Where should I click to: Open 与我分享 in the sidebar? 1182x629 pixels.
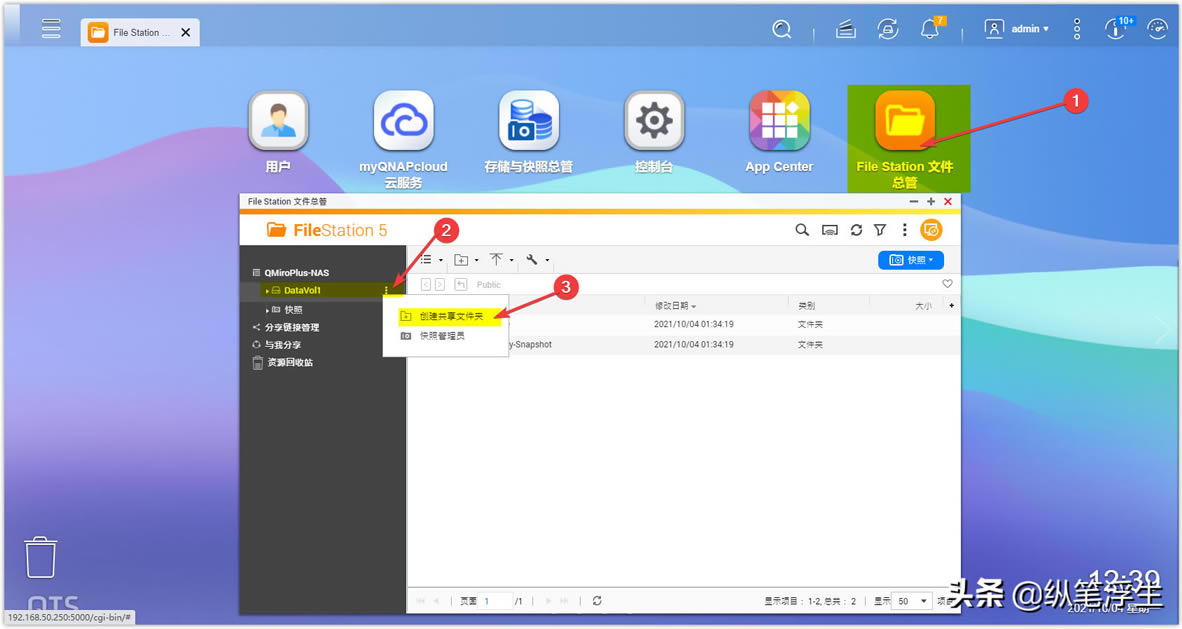pyautogui.click(x=282, y=345)
